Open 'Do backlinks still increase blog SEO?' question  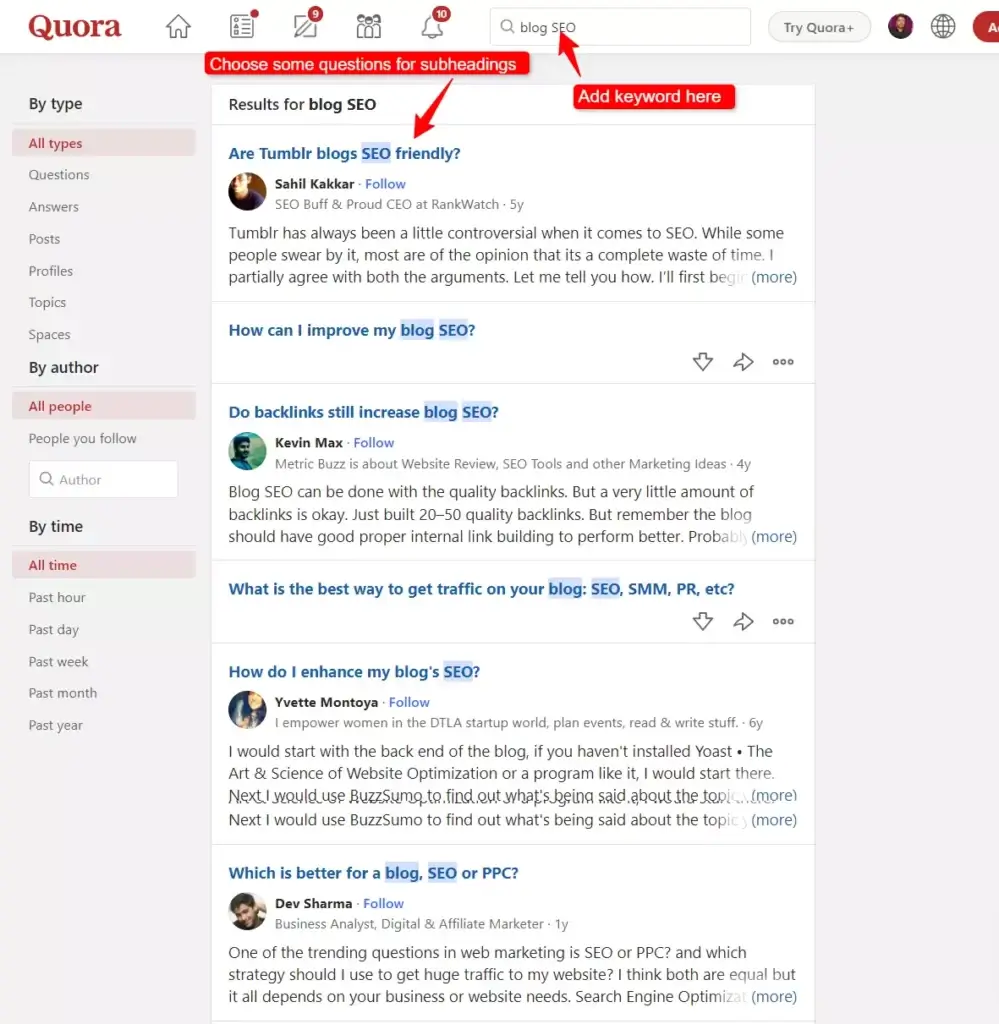pyautogui.click(x=364, y=412)
